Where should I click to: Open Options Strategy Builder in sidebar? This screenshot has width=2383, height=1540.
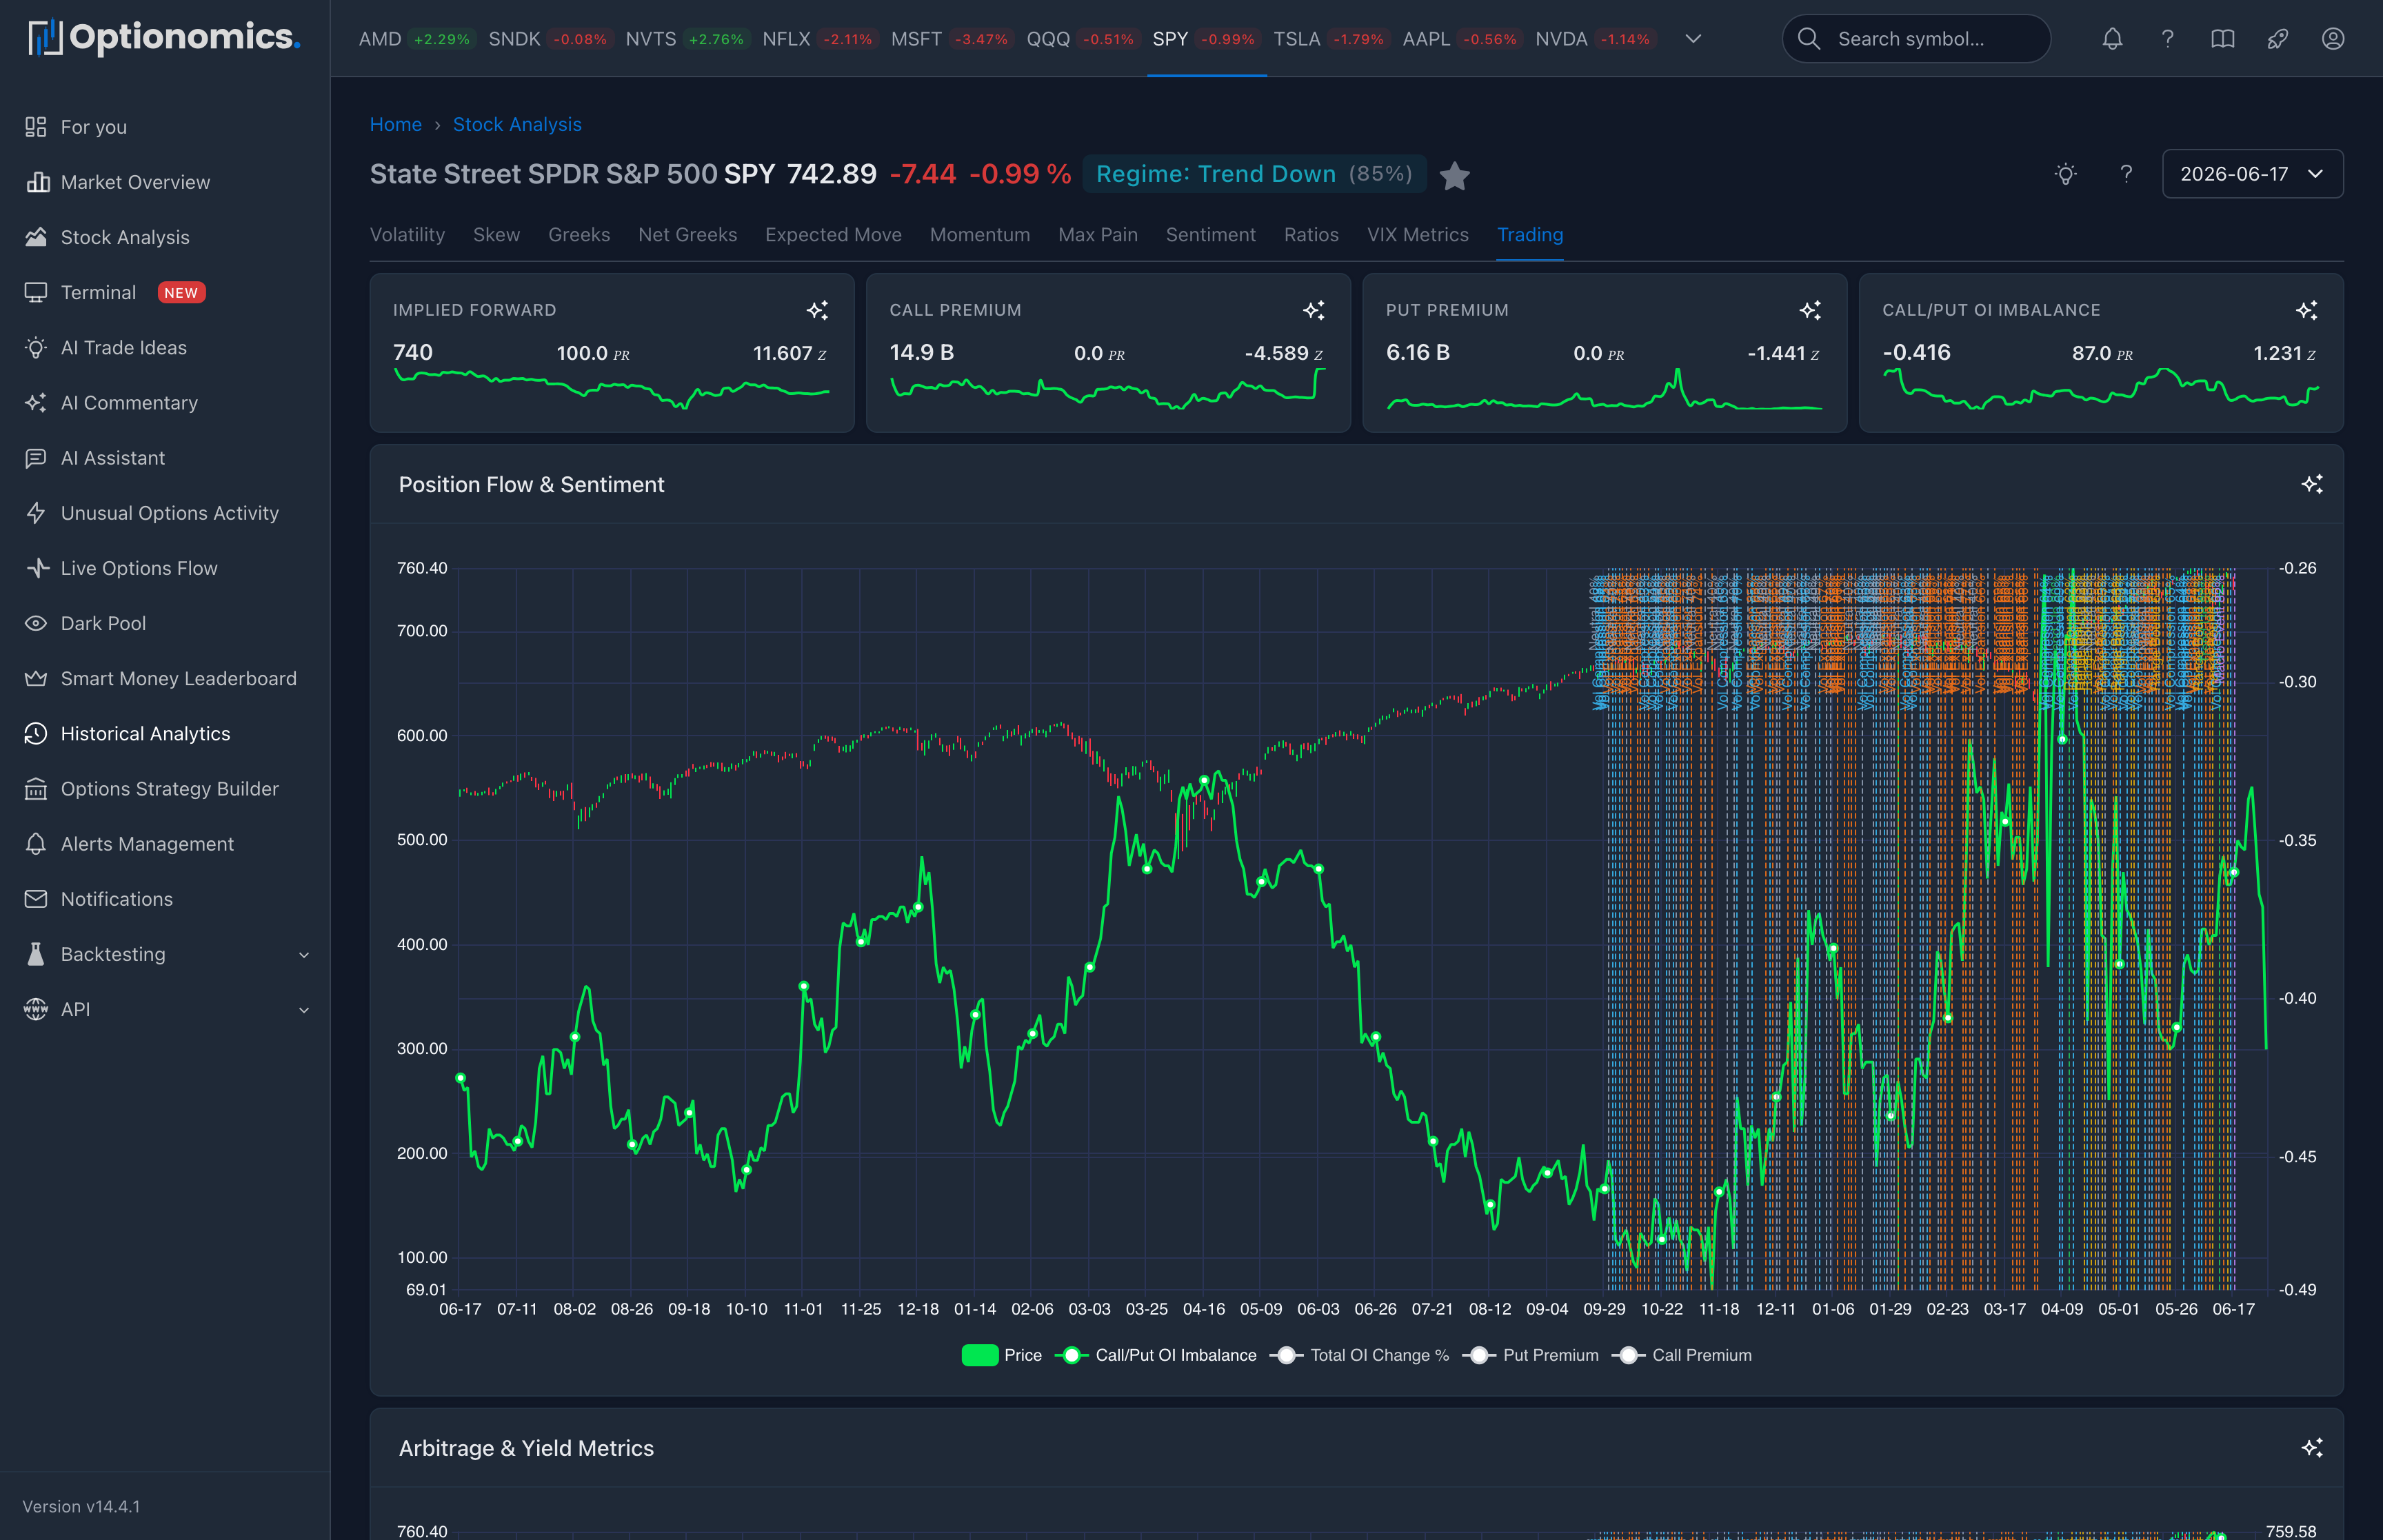click(165, 789)
